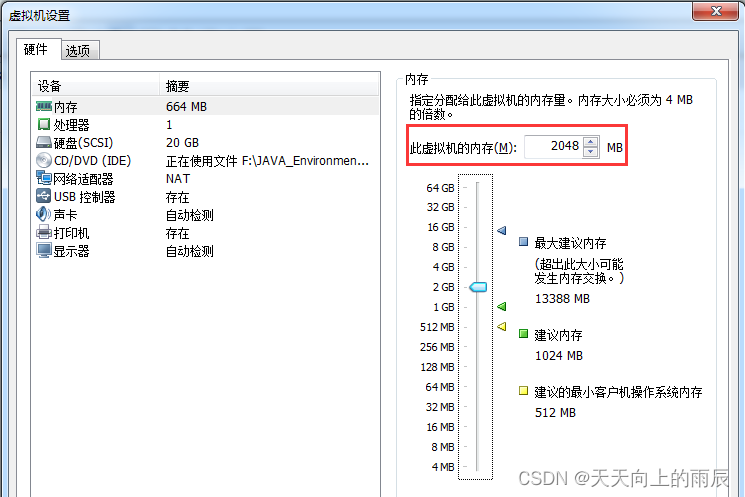This screenshot has width=745, height=497.
Task: Select the 网络适配器 device row
Action: (206, 179)
